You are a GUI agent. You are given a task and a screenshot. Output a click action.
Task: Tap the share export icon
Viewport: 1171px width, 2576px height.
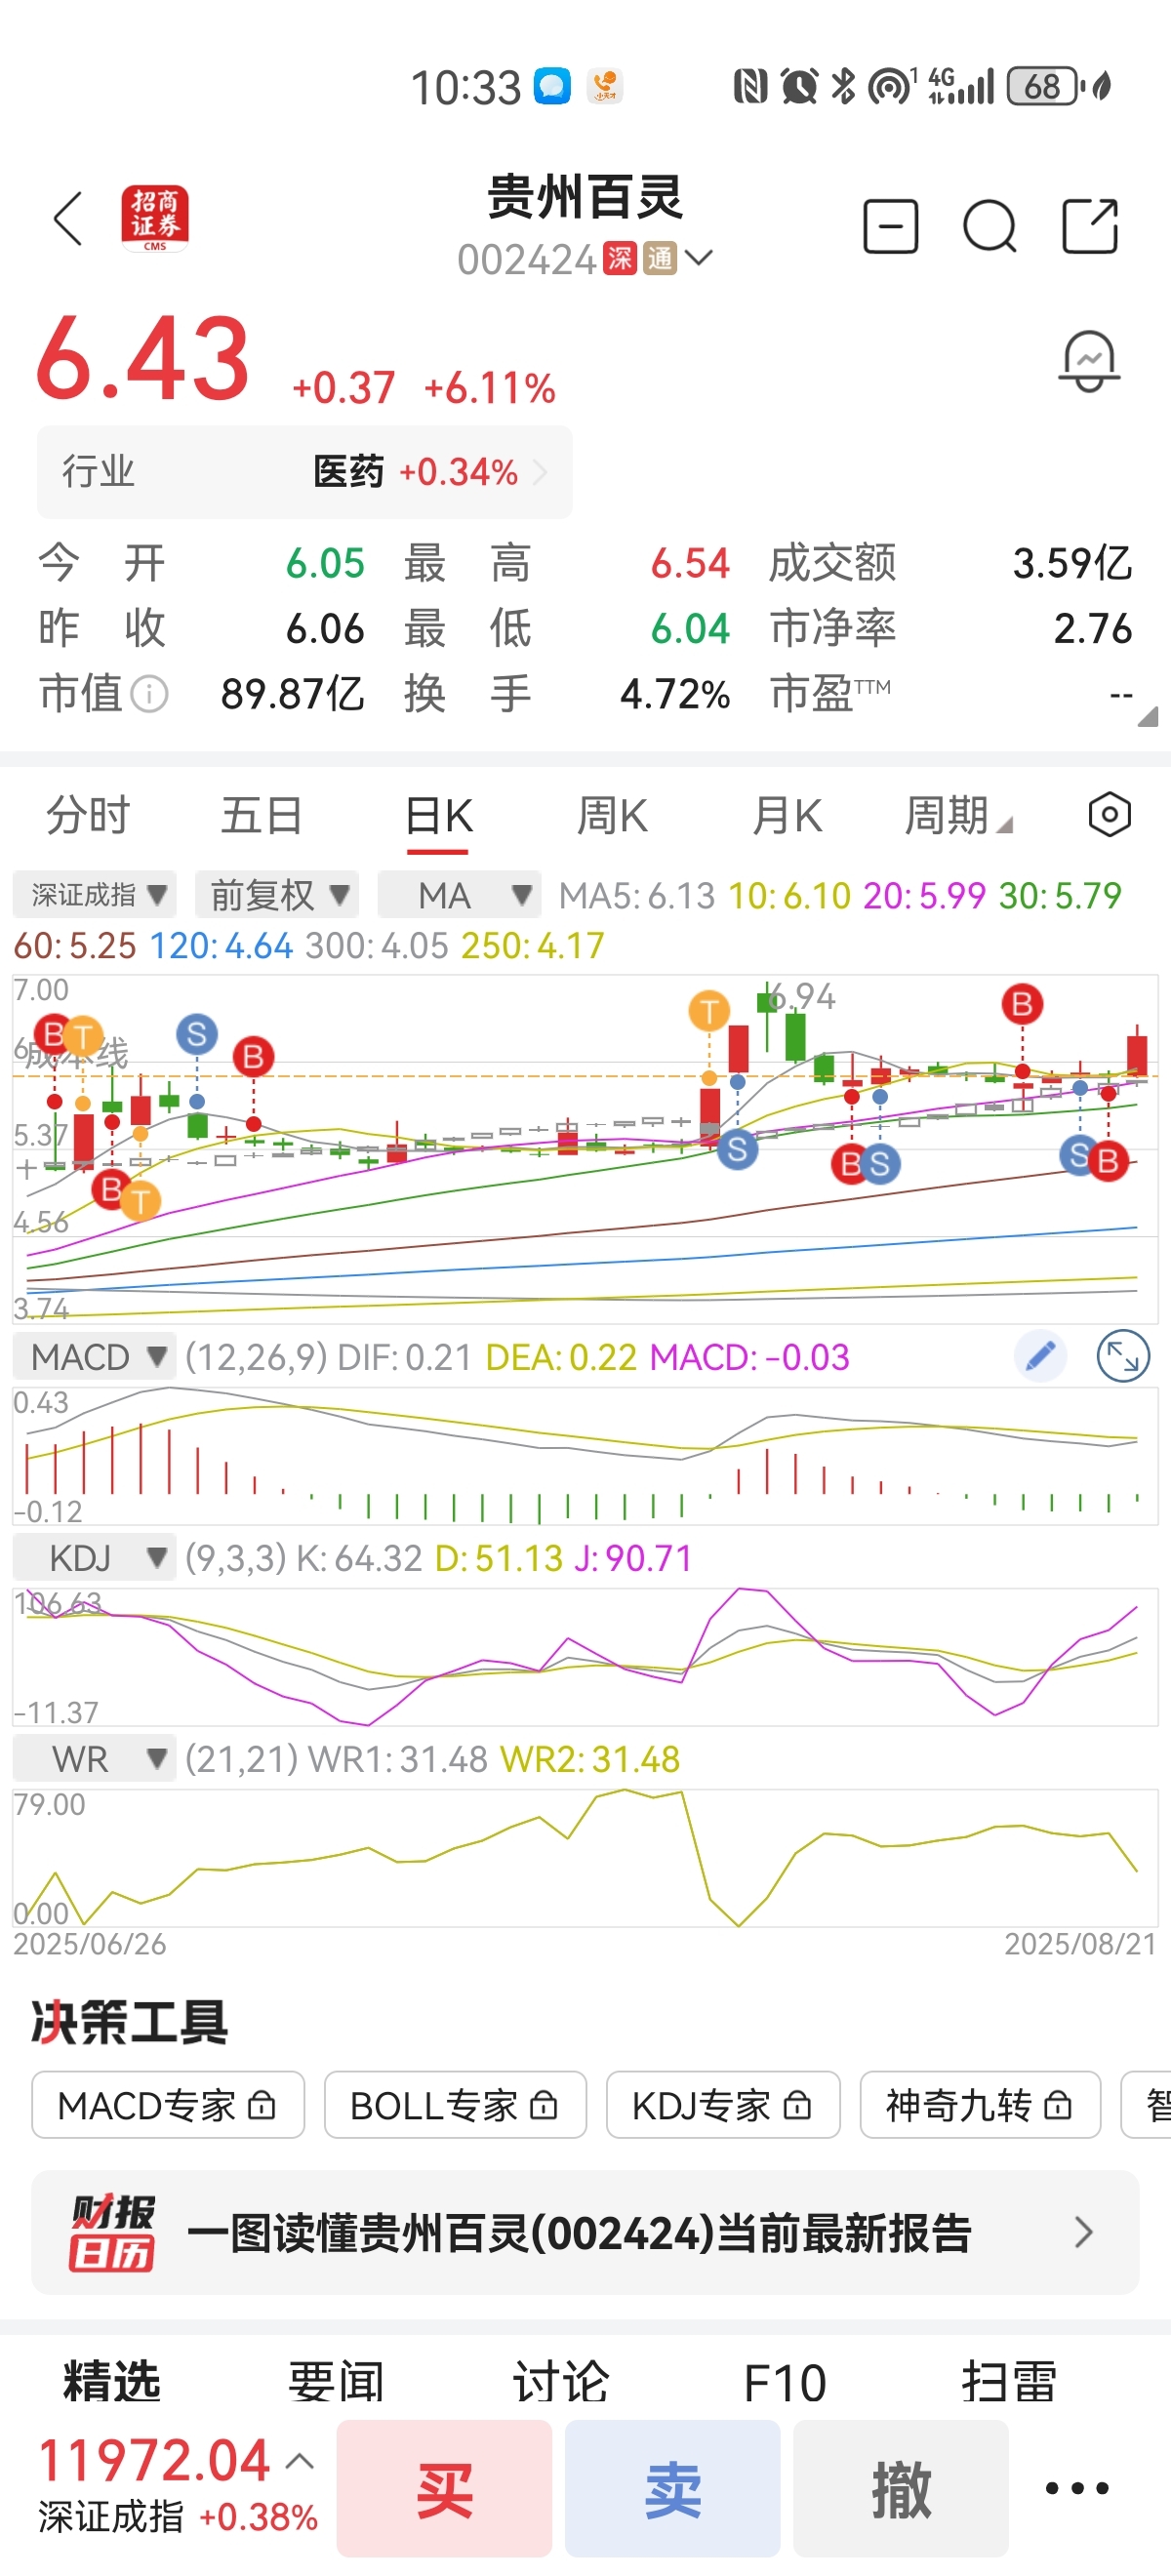pyautogui.click(x=1089, y=226)
